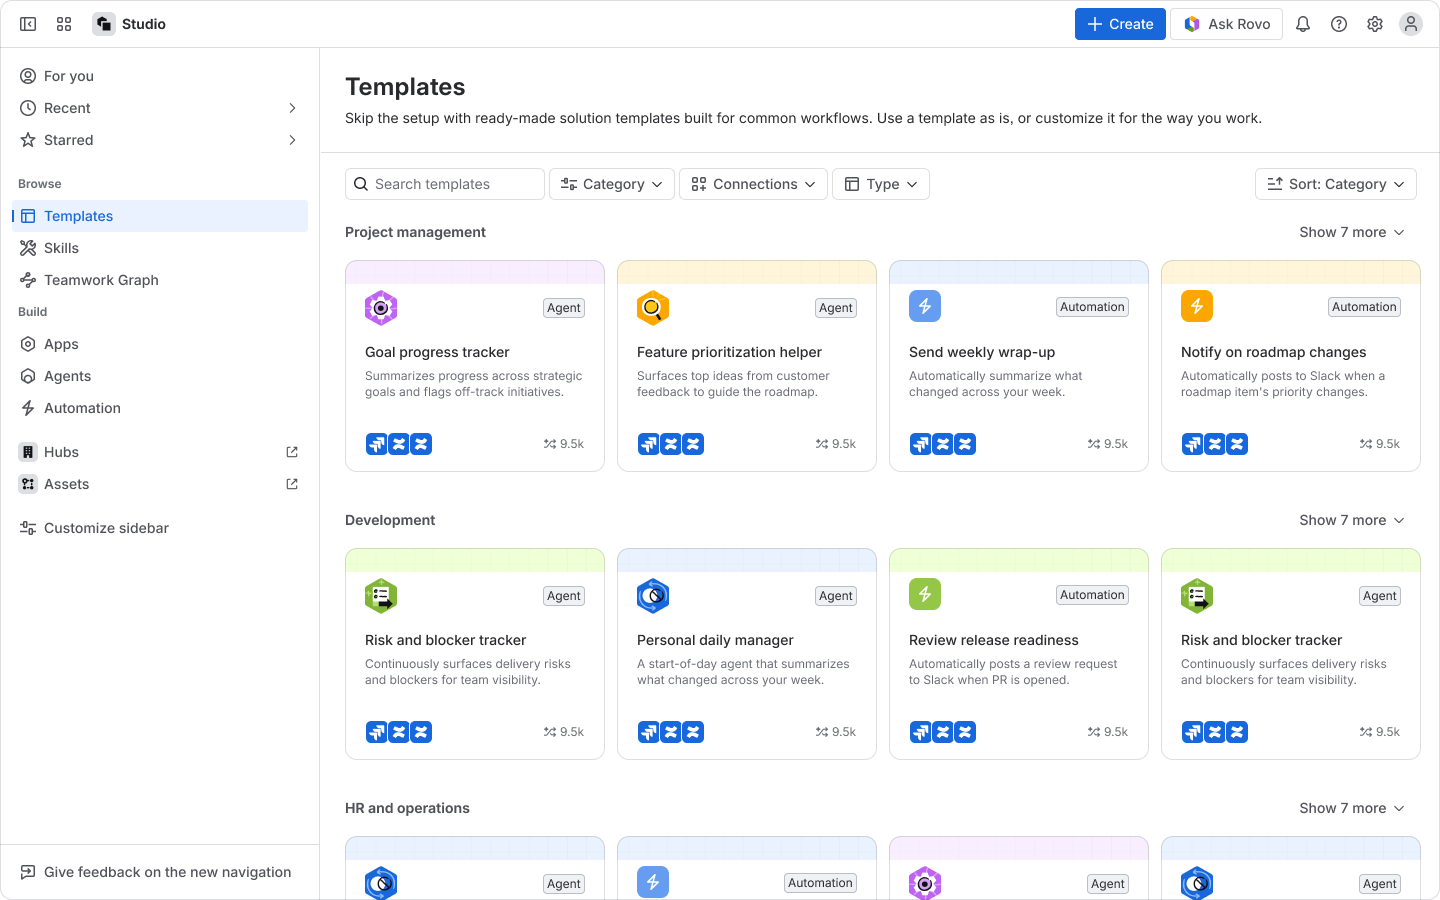Click the Create button
The image size is (1440, 900).
[1120, 24]
